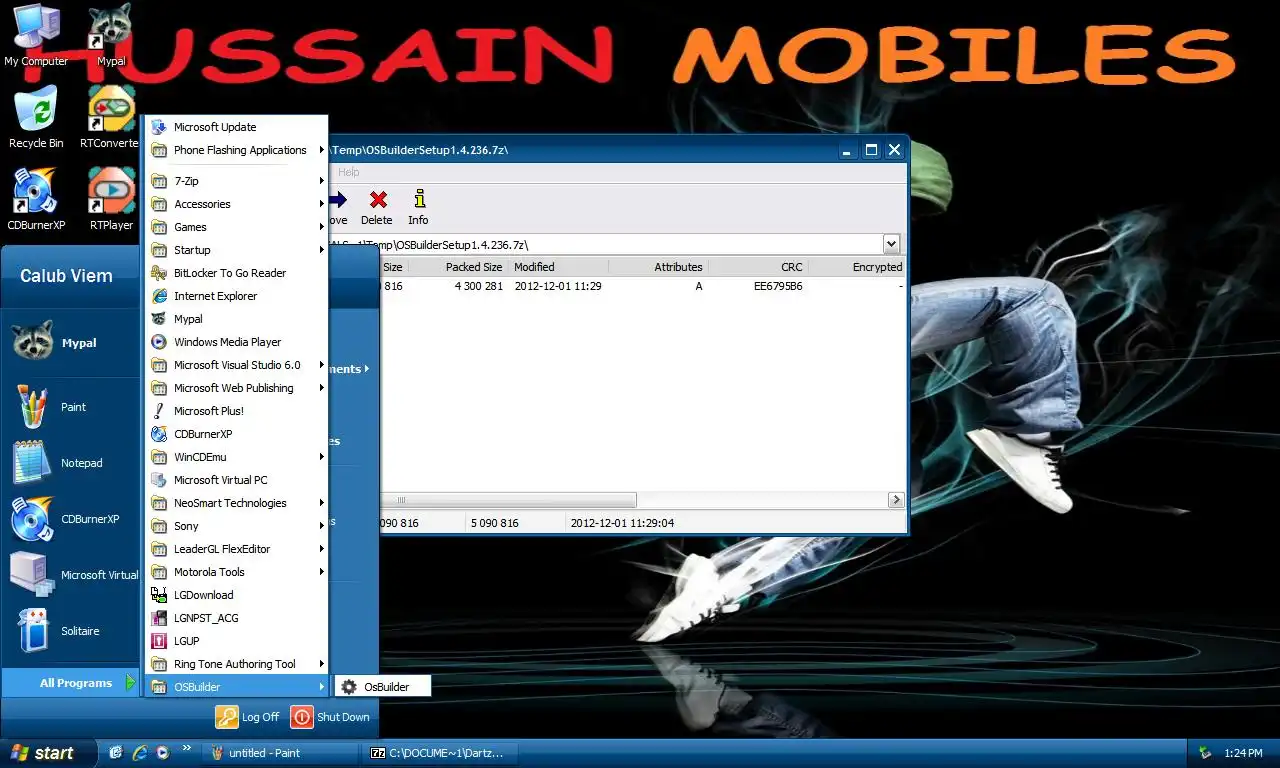This screenshot has height=768, width=1280.
Task: Open LGDownload in programs list
Action: (237, 595)
